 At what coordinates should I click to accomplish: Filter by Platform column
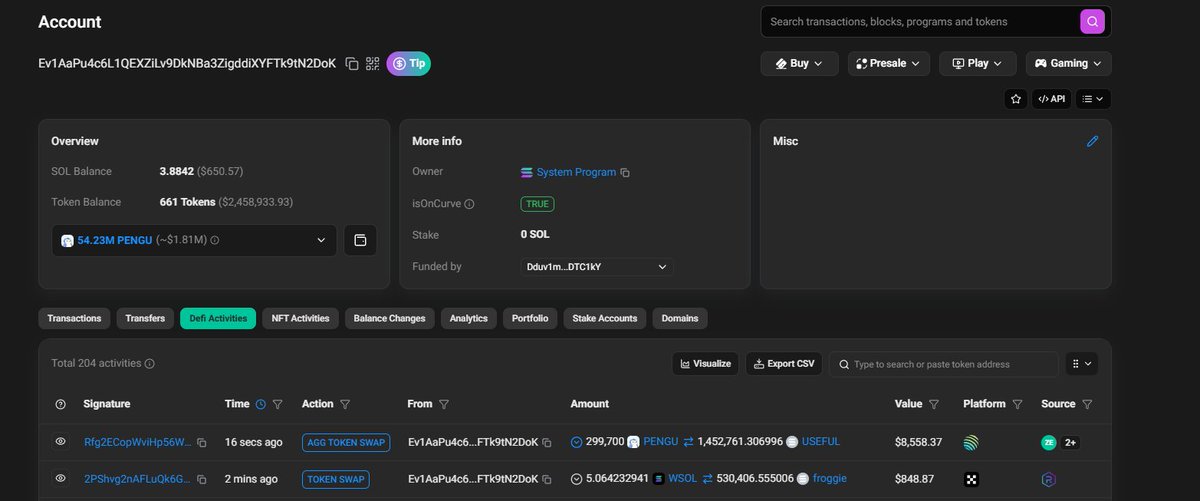[x=1017, y=404]
